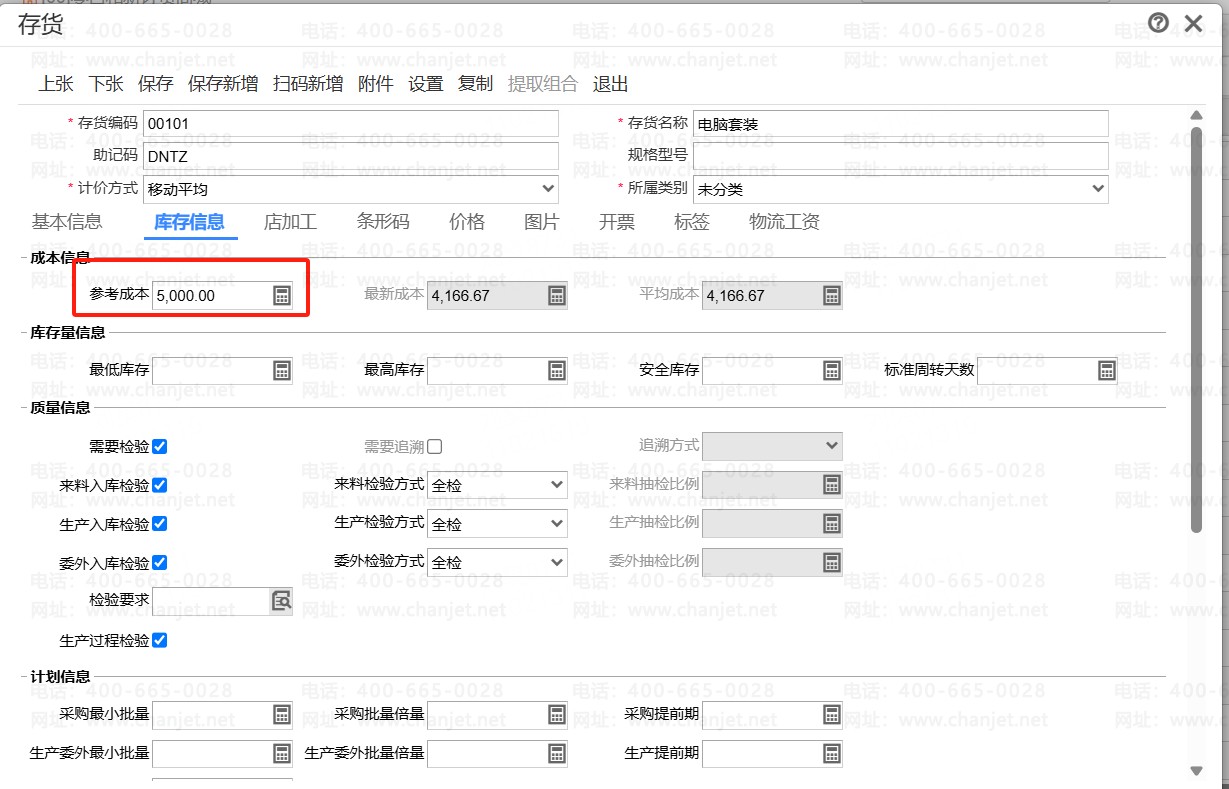This screenshot has height=789, width=1229.
Task: Open calculator for 生产委外最小批量
Action: pos(282,753)
